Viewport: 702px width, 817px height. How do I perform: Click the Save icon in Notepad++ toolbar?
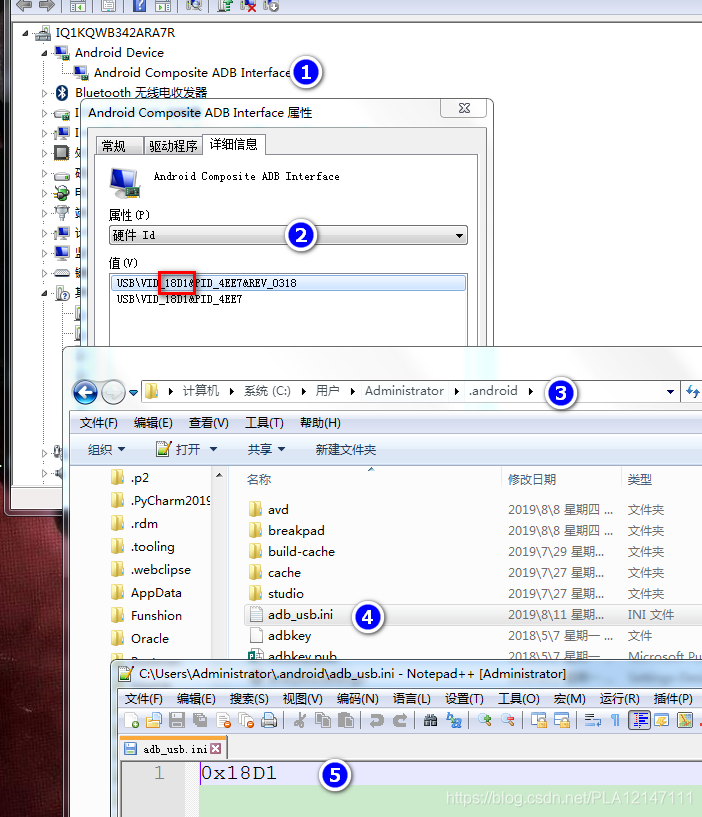(177, 721)
